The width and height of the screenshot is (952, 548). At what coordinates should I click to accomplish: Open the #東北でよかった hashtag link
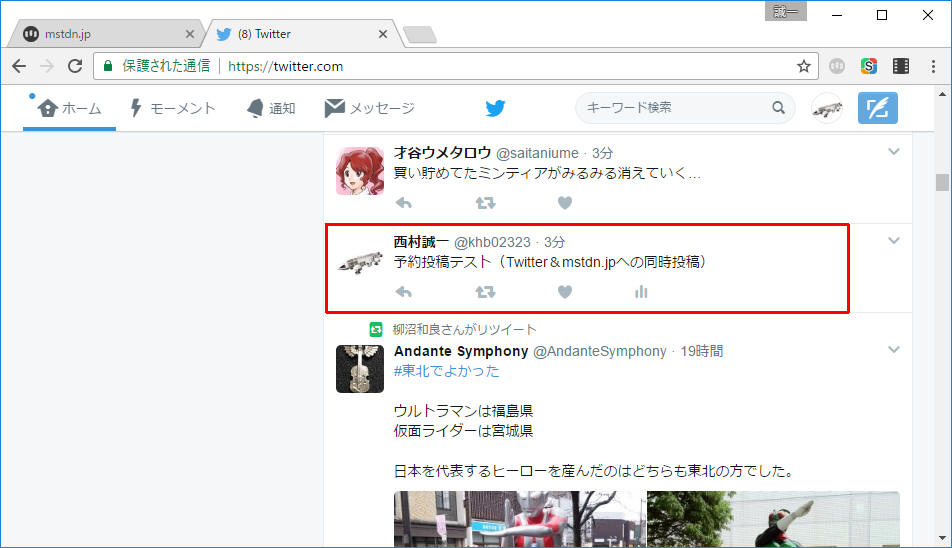click(446, 371)
